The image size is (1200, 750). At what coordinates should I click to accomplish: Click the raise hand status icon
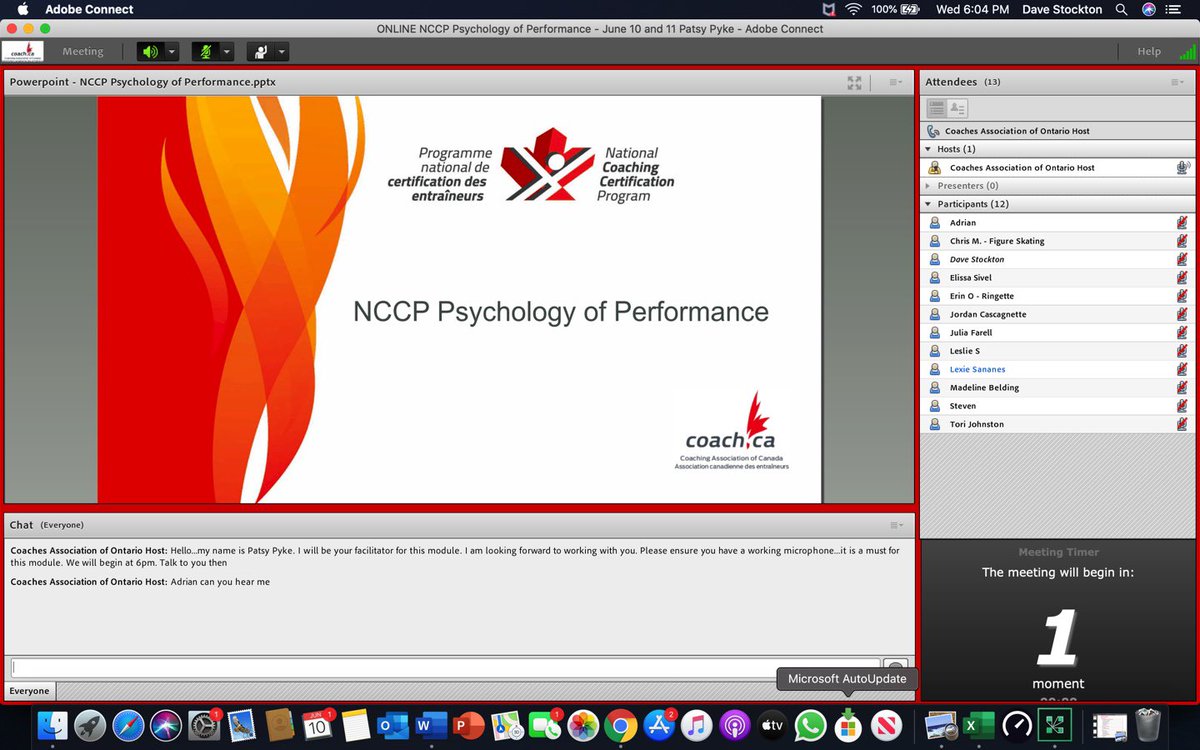(x=261, y=51)
